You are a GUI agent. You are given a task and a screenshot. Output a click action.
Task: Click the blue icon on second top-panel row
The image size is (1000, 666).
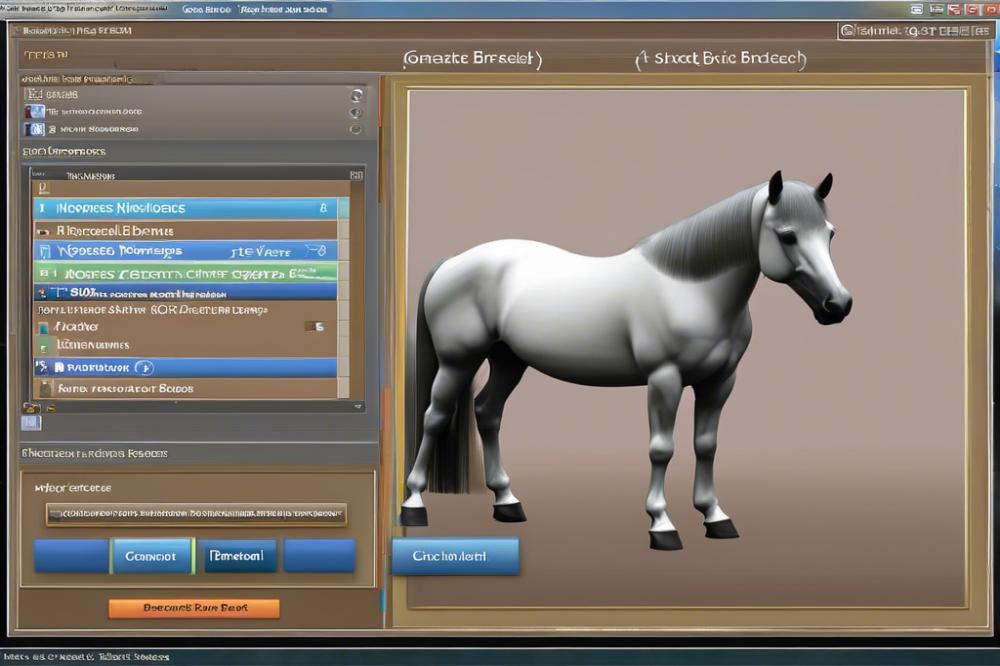36,112
